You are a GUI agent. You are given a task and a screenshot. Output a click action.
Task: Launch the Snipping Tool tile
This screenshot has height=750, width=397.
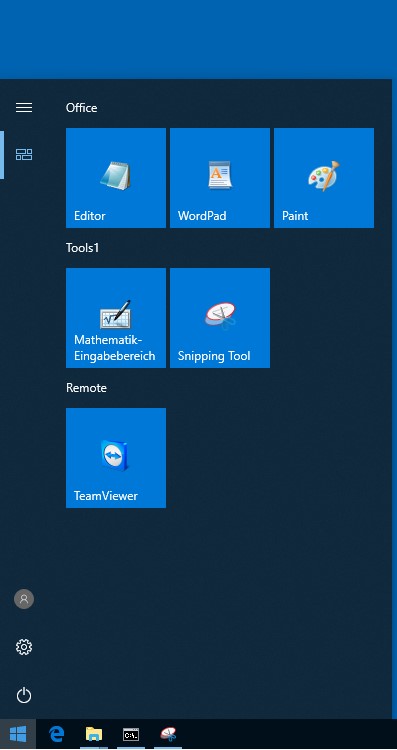[x=220, y=318]
